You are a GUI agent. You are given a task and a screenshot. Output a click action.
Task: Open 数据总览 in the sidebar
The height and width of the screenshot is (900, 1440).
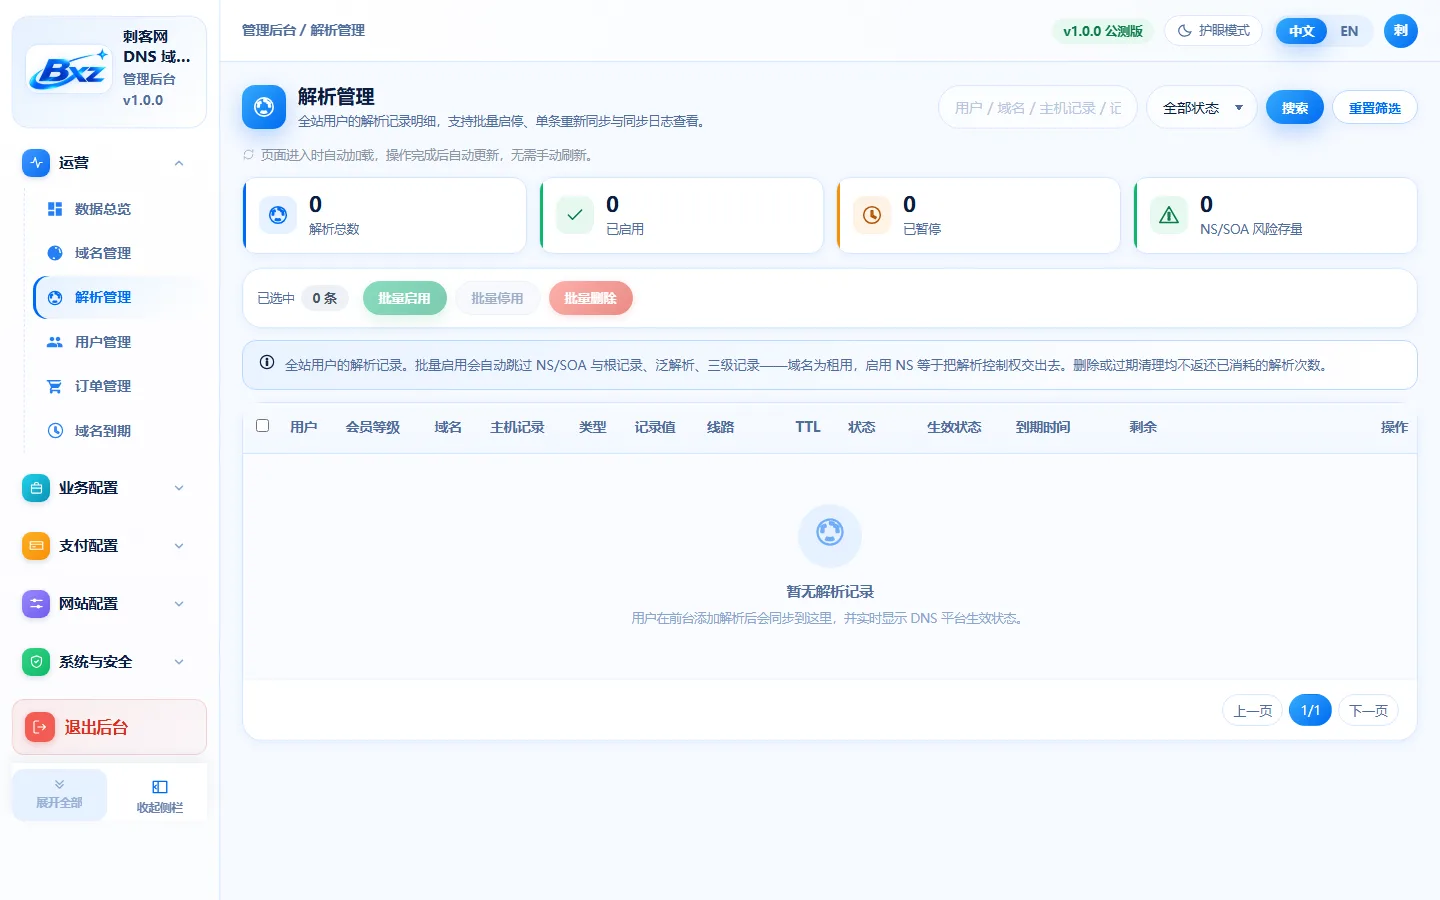pyautogui.click(x=117, y=209)
